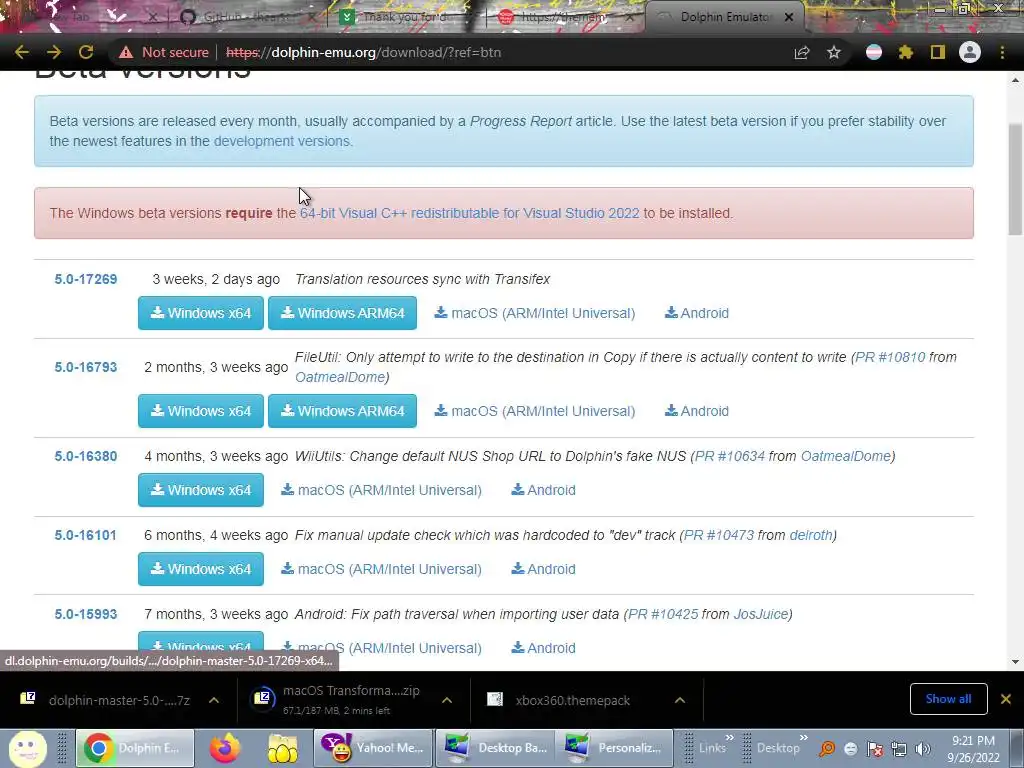Launch Firefox from the taskbar
Viewport: 1024px width, 768px height.
pyautogui.click(x=225, y=748)
